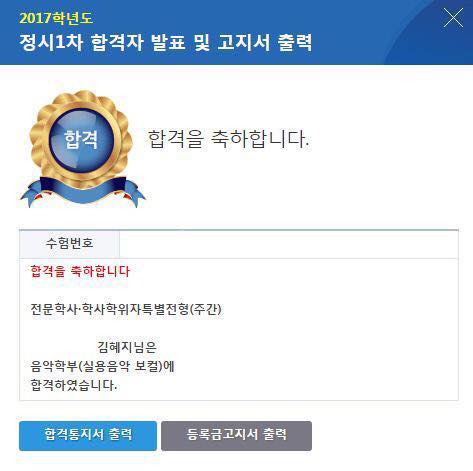
Task: Click the large 합격을 축하합니다. message
Action: pos(228,139)
